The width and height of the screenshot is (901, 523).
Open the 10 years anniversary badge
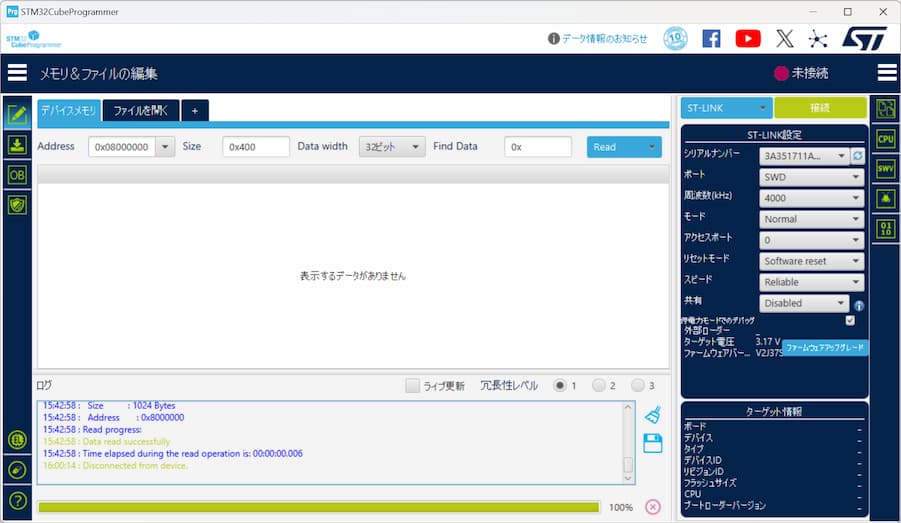[675, 39]
